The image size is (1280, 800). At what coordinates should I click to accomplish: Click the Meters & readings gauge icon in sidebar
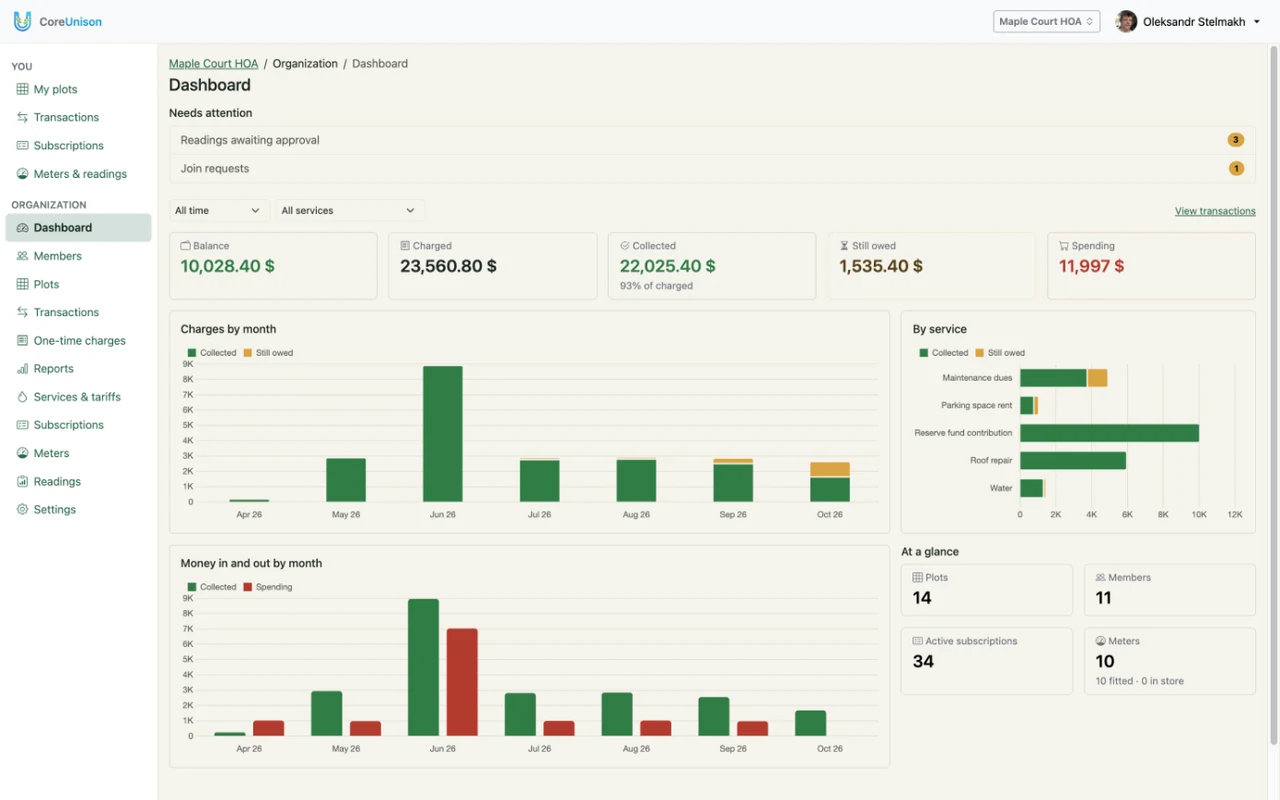click(x=23, y=174)
